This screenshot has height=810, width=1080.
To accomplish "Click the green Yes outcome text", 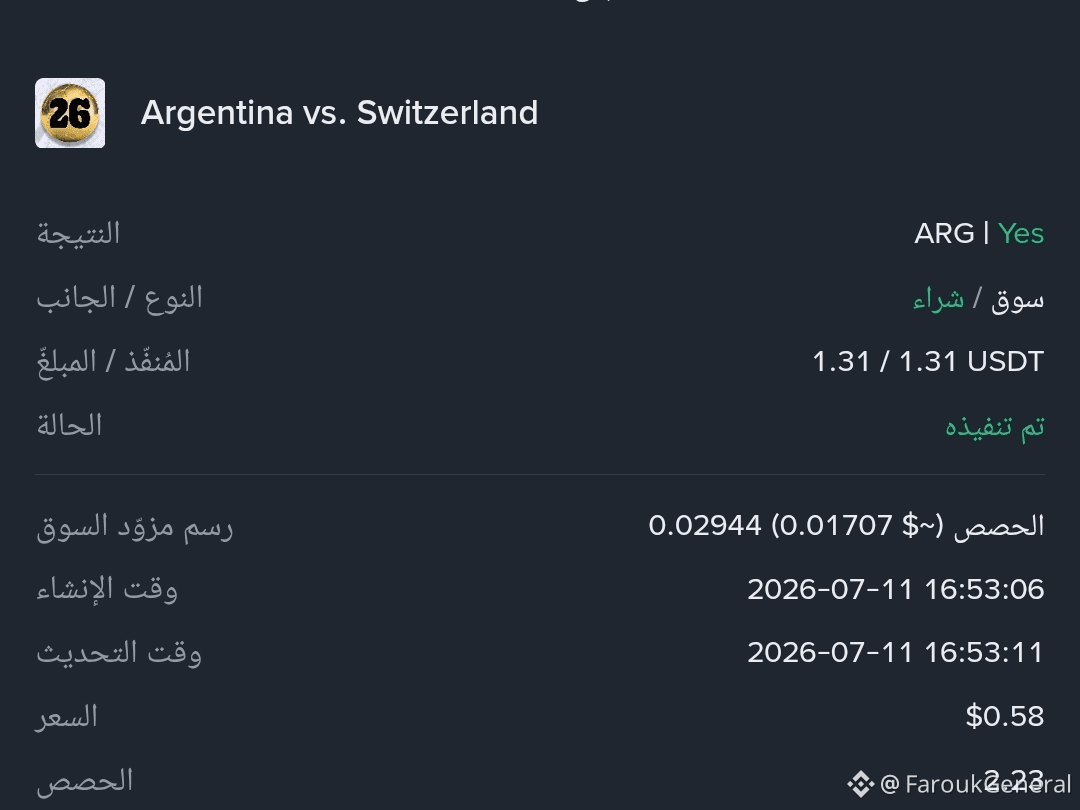I will point(1021,233).
